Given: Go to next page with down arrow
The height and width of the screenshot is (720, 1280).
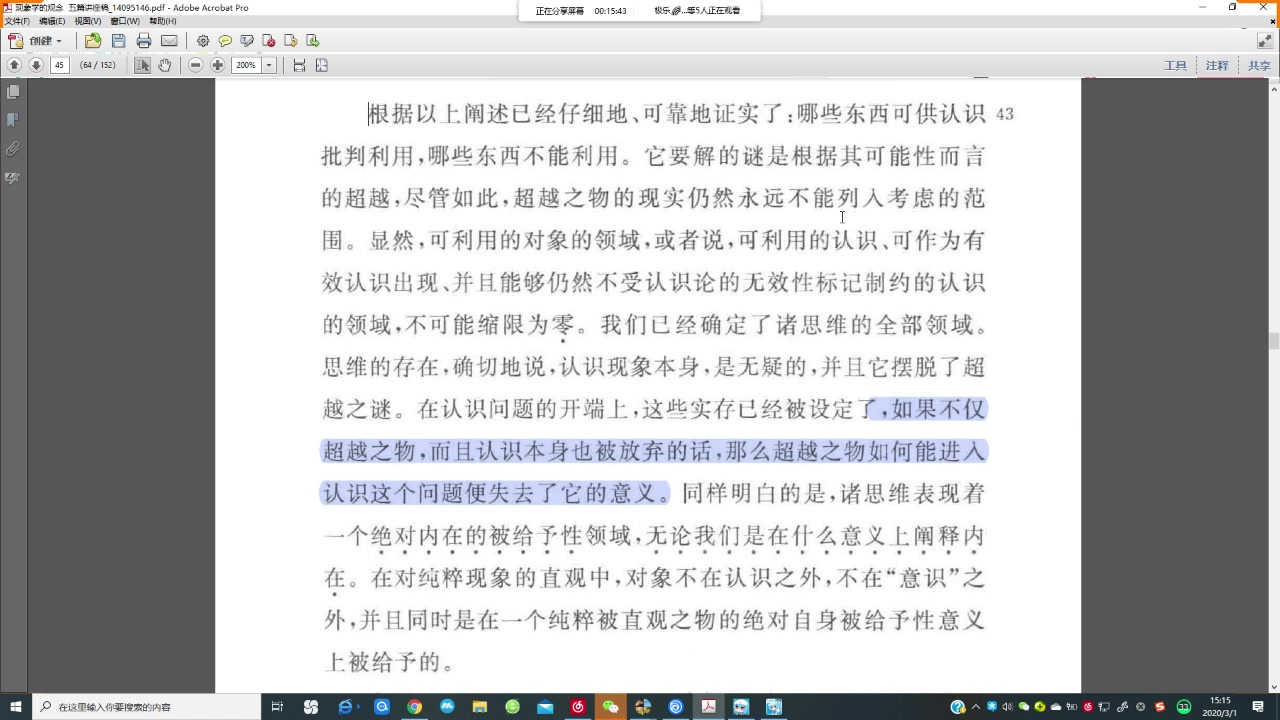Looking at the screenshot, I should 36,65.
